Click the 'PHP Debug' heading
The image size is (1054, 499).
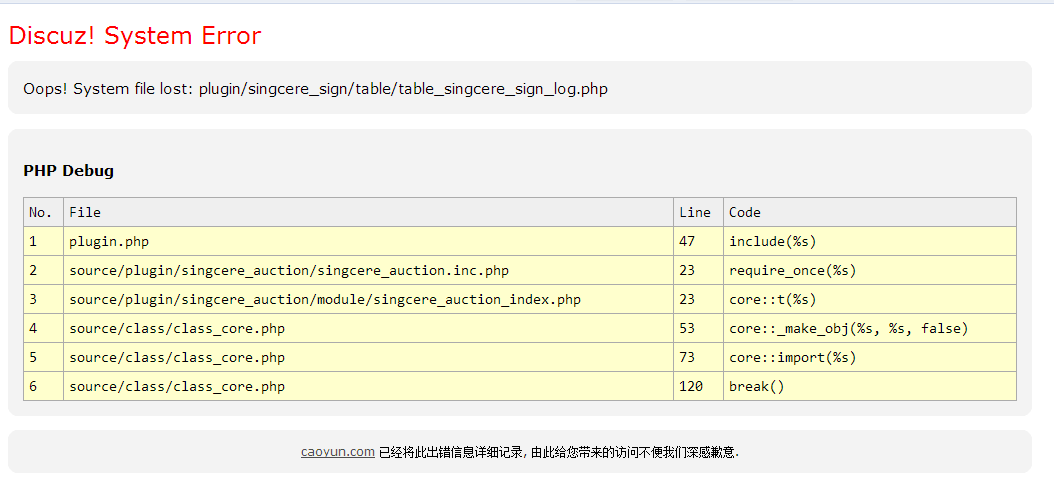coord(69,171)
